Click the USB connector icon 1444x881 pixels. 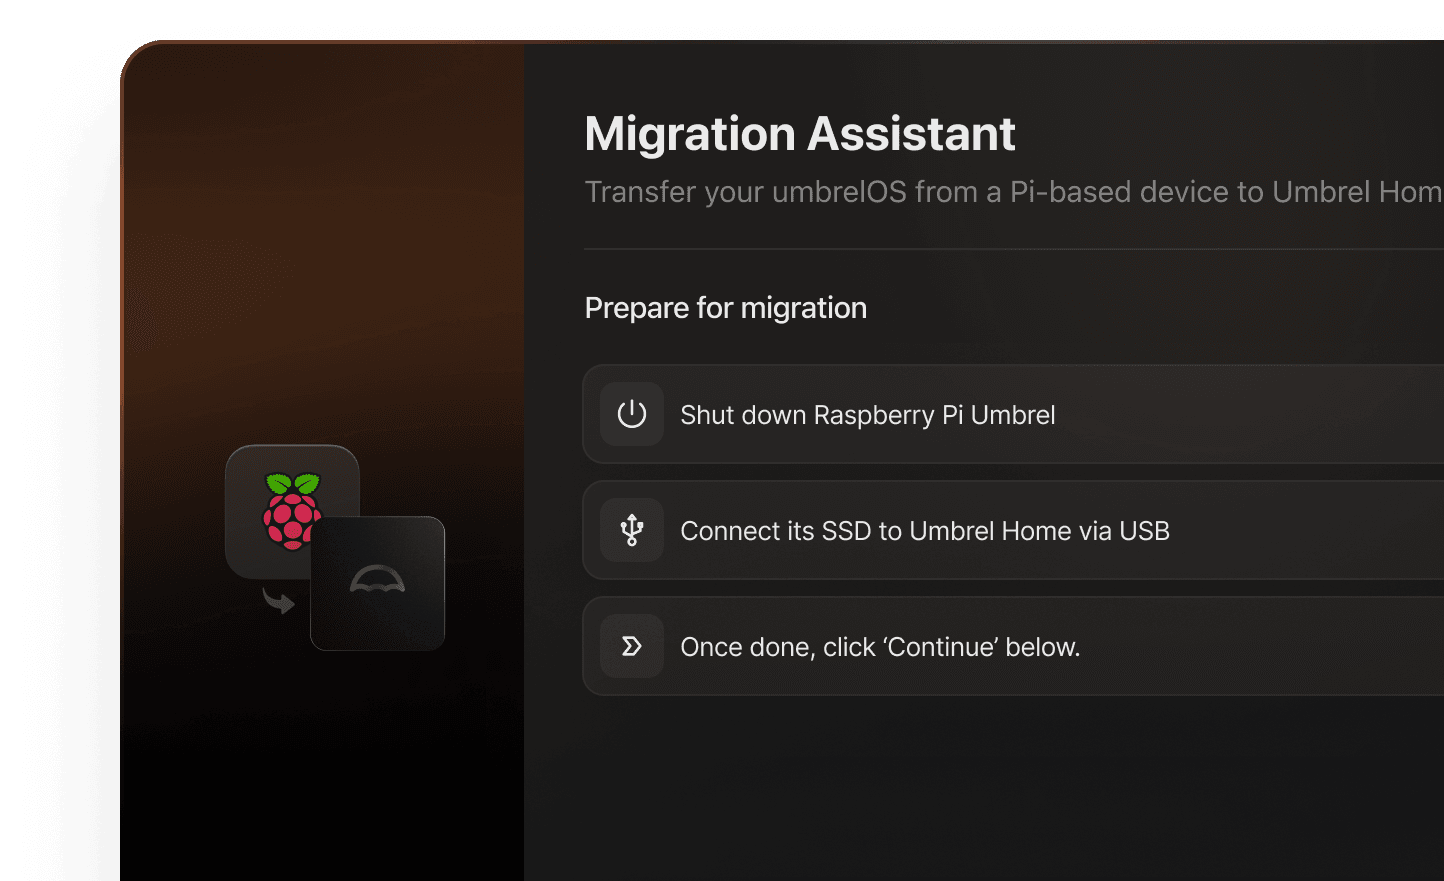[x=631, y=530]
